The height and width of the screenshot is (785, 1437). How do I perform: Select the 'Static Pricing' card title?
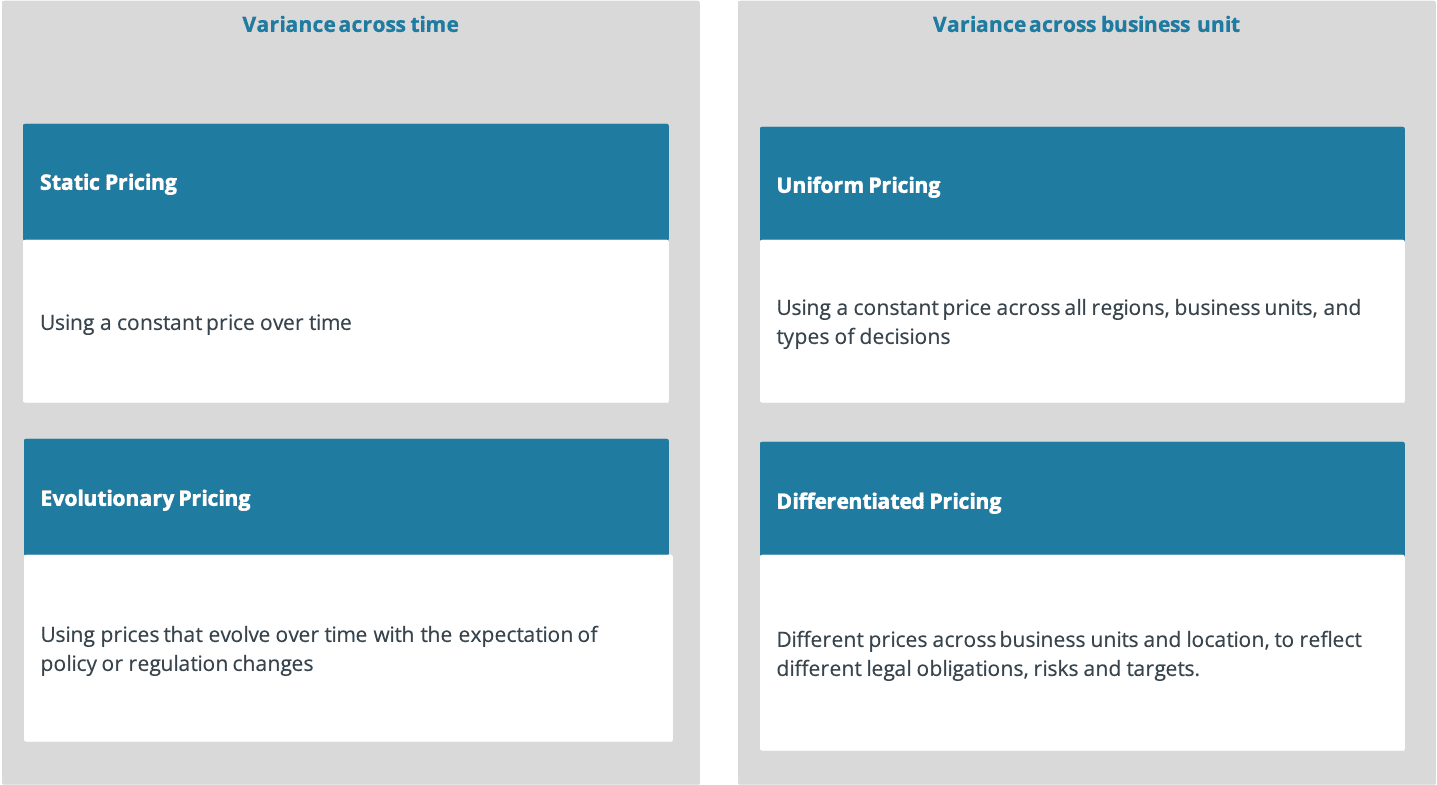[109, 183]
